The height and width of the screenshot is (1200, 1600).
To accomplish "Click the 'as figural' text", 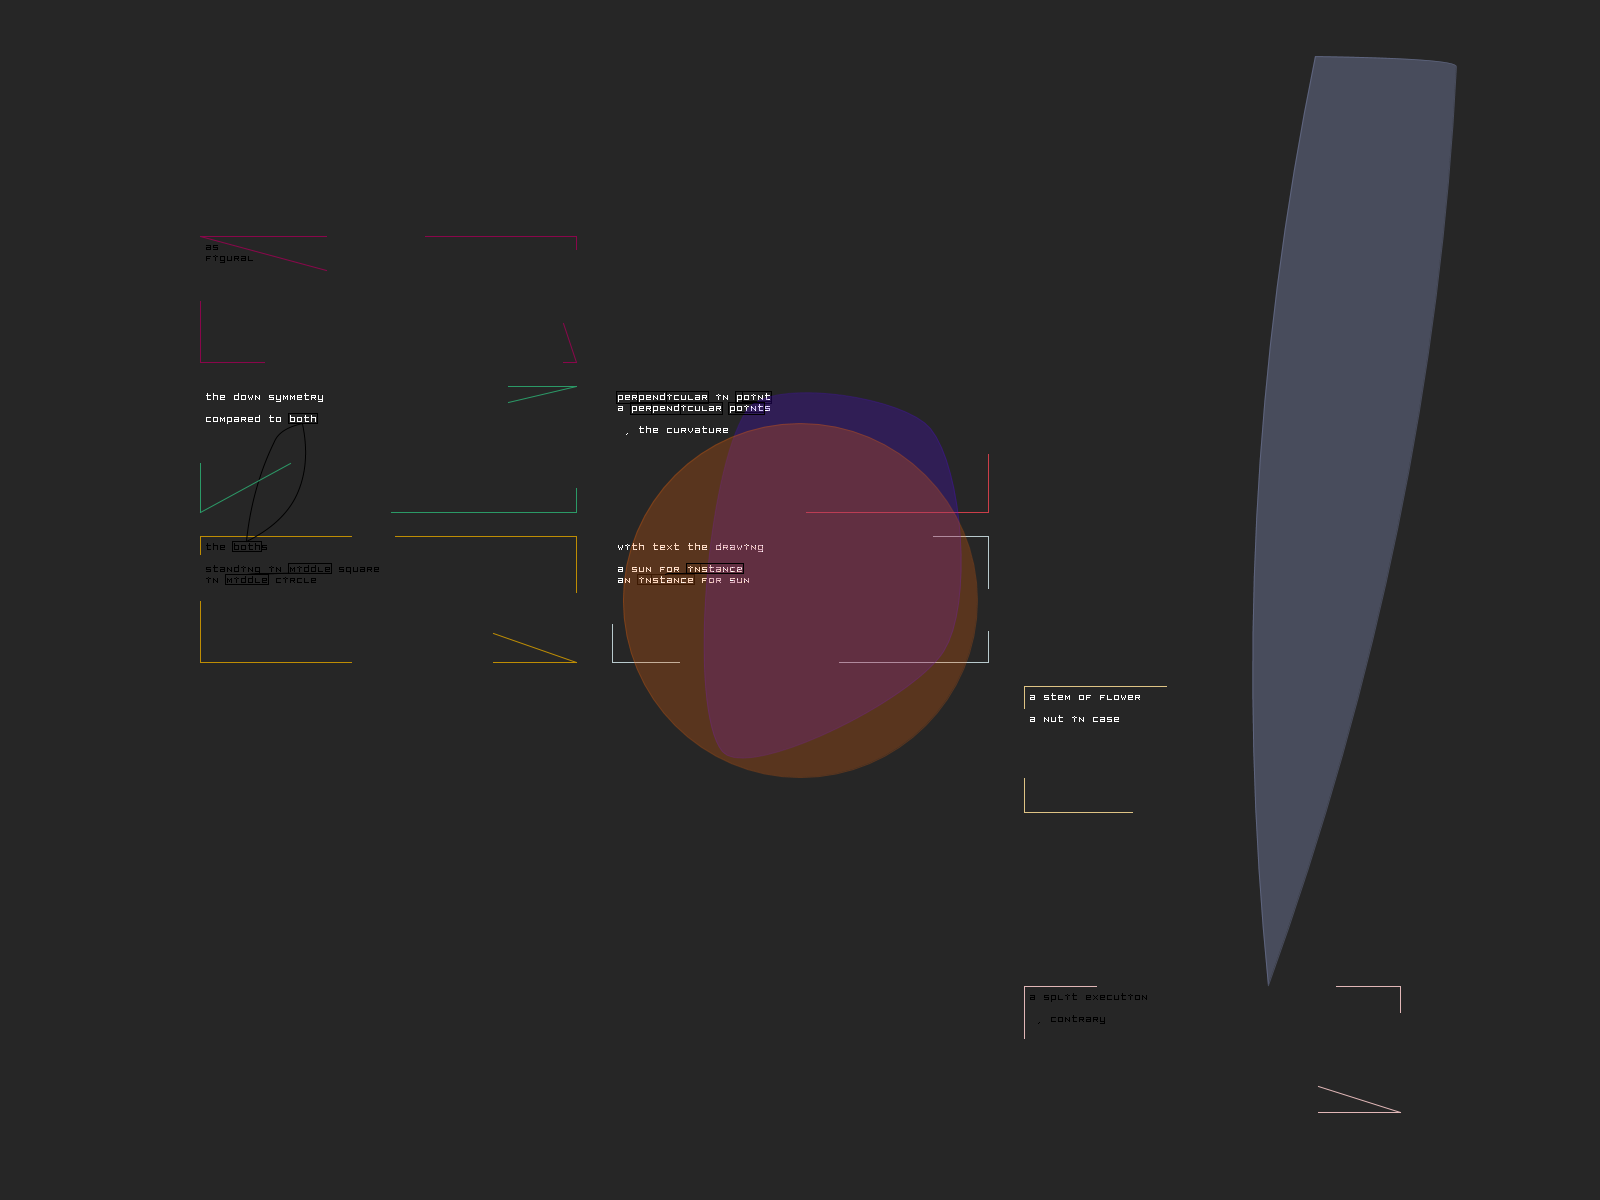I will point(228,253).
